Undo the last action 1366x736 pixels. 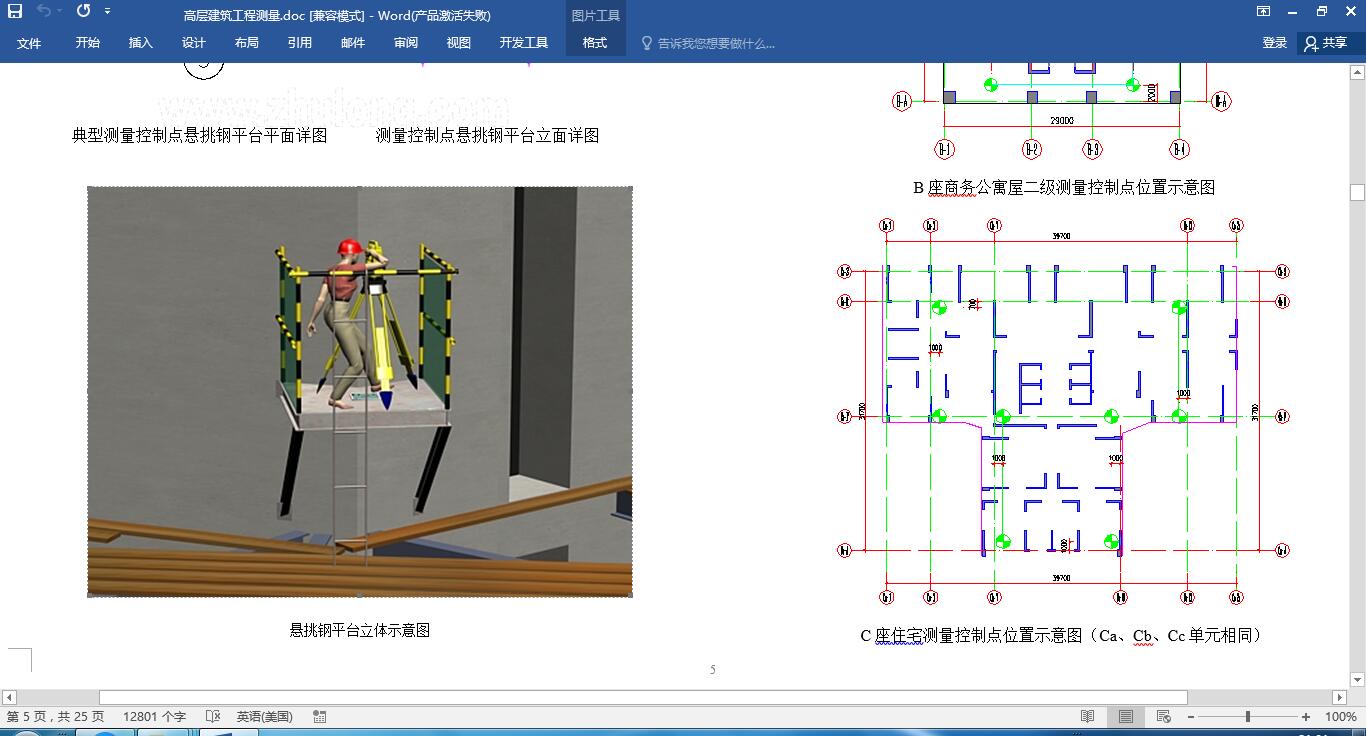click(x=44, y=12)
